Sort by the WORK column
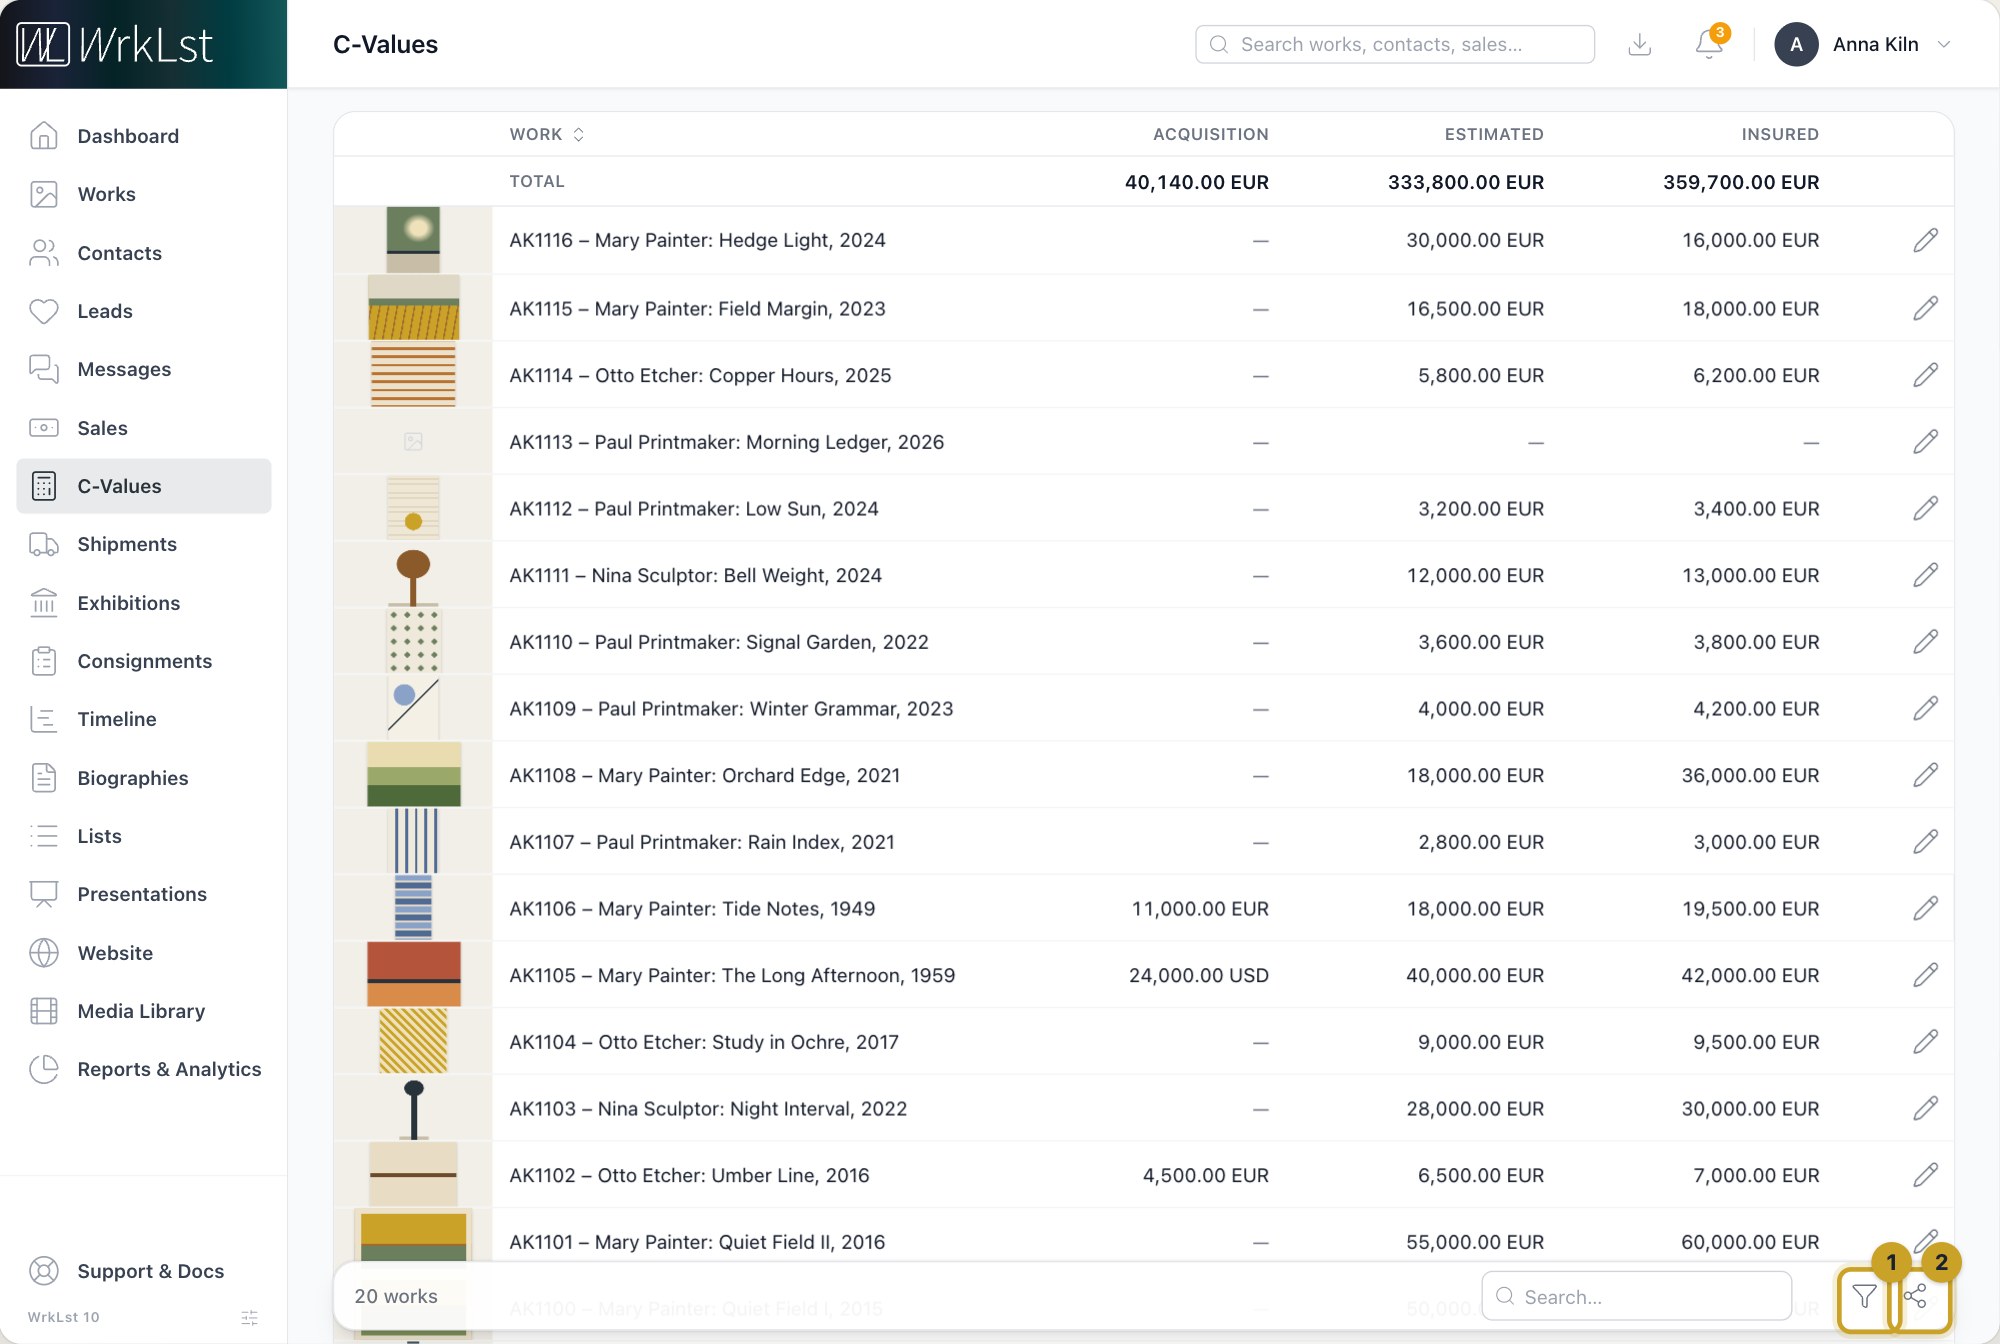The image size is (2000, 1344). pyautogui.click(x=547, y=134)
